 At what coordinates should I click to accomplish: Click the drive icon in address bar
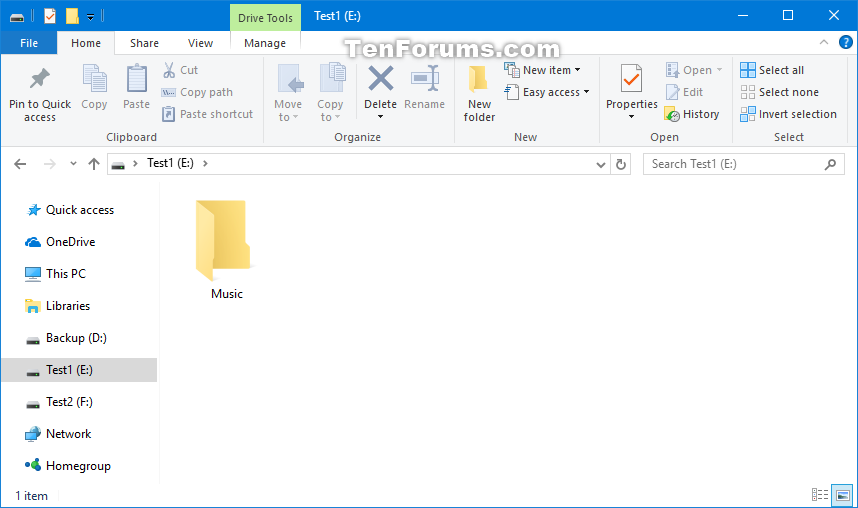(118, 164)
